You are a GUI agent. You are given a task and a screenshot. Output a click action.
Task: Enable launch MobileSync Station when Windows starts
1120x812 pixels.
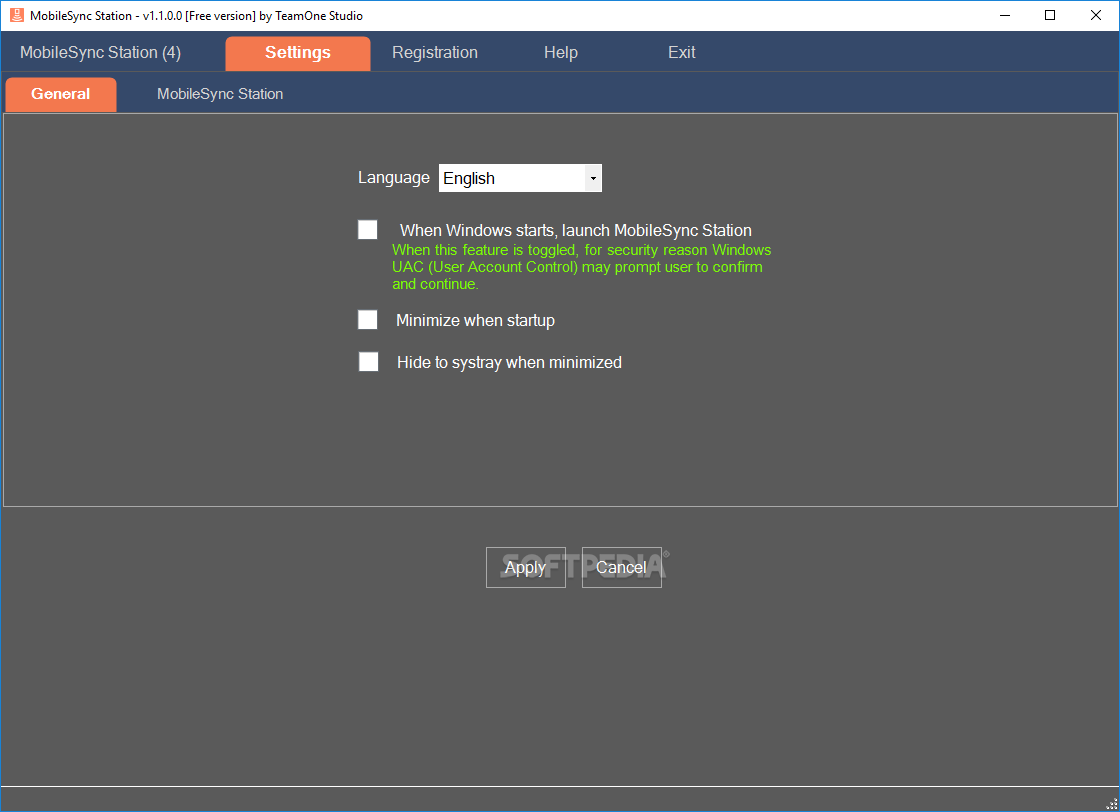[x=368, y=230]
